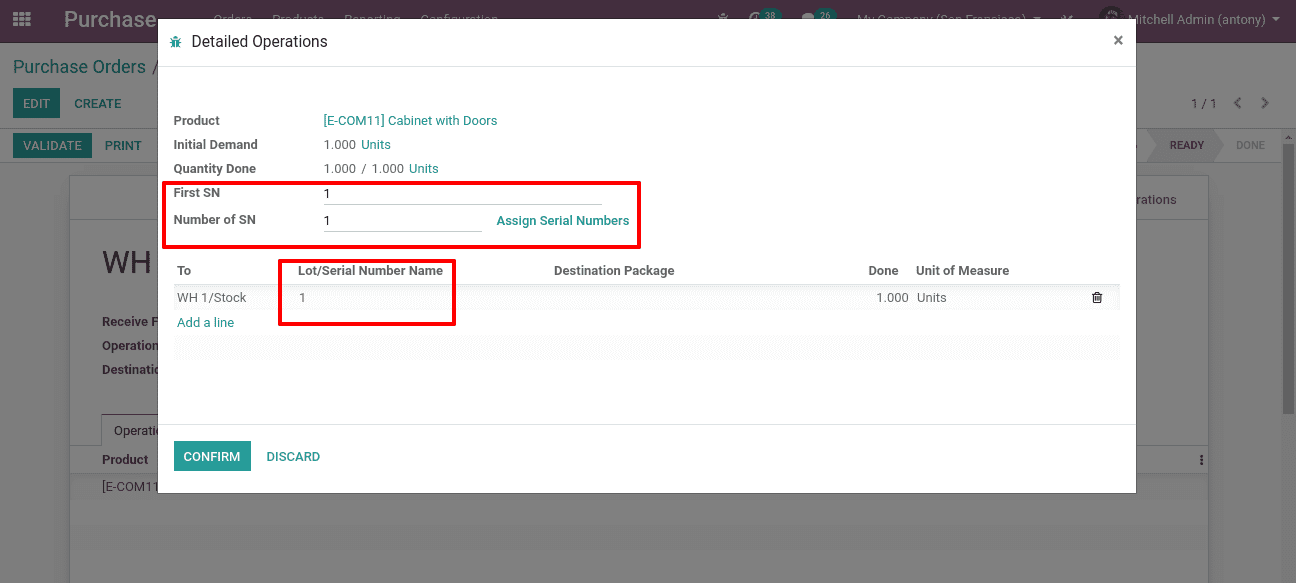
Task: Go to next record with pager arrow
Action: click(1265, 104)
